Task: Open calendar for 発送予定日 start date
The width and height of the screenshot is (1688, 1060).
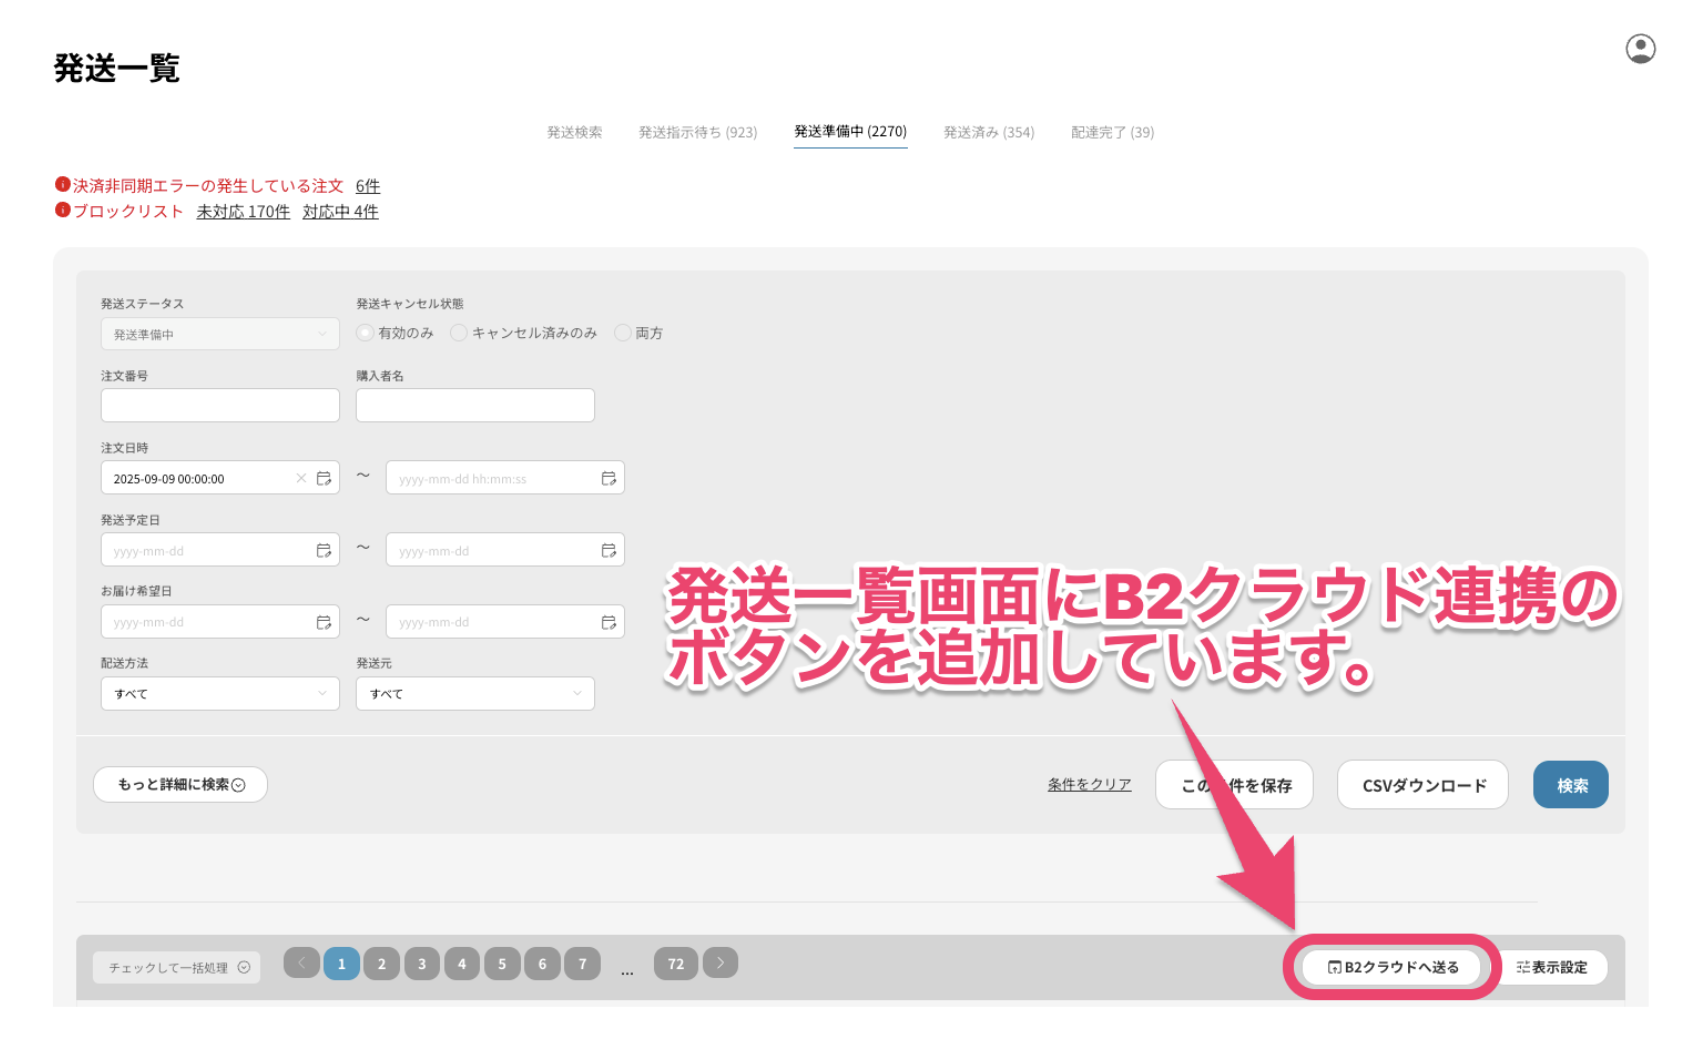Action: (x=324, y=551)
